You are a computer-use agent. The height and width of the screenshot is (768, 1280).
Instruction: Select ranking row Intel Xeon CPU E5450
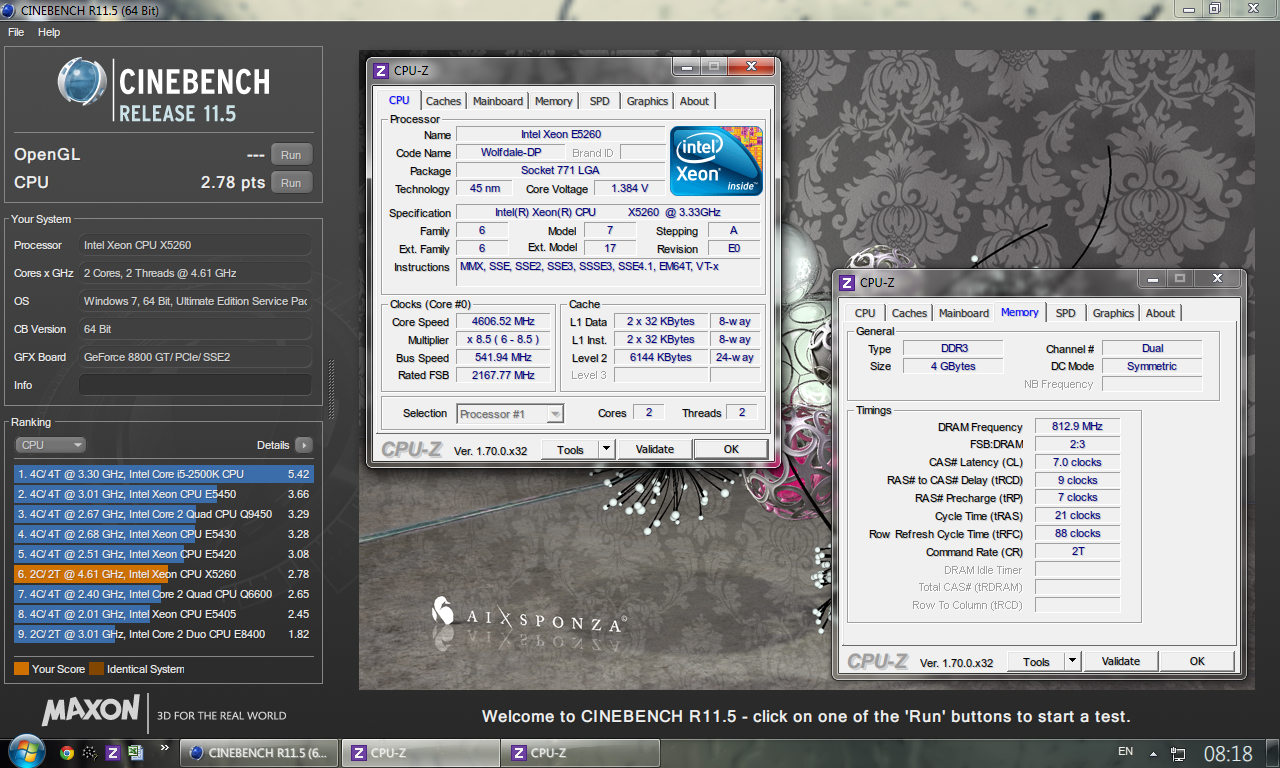tap(164, 494)
